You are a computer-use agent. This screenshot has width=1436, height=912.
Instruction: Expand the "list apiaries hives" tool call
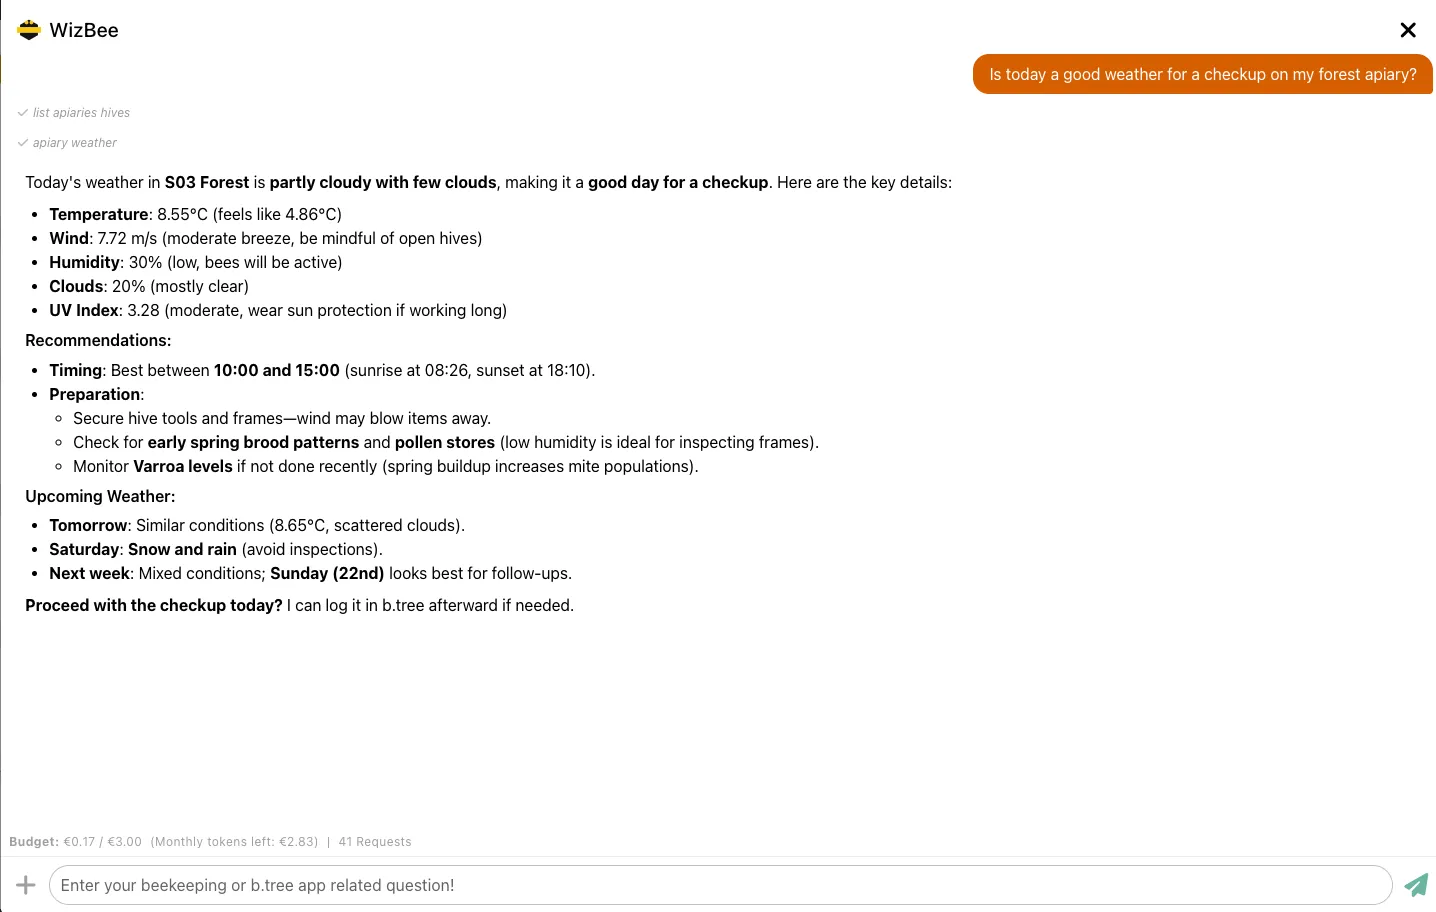coord(81,112)
